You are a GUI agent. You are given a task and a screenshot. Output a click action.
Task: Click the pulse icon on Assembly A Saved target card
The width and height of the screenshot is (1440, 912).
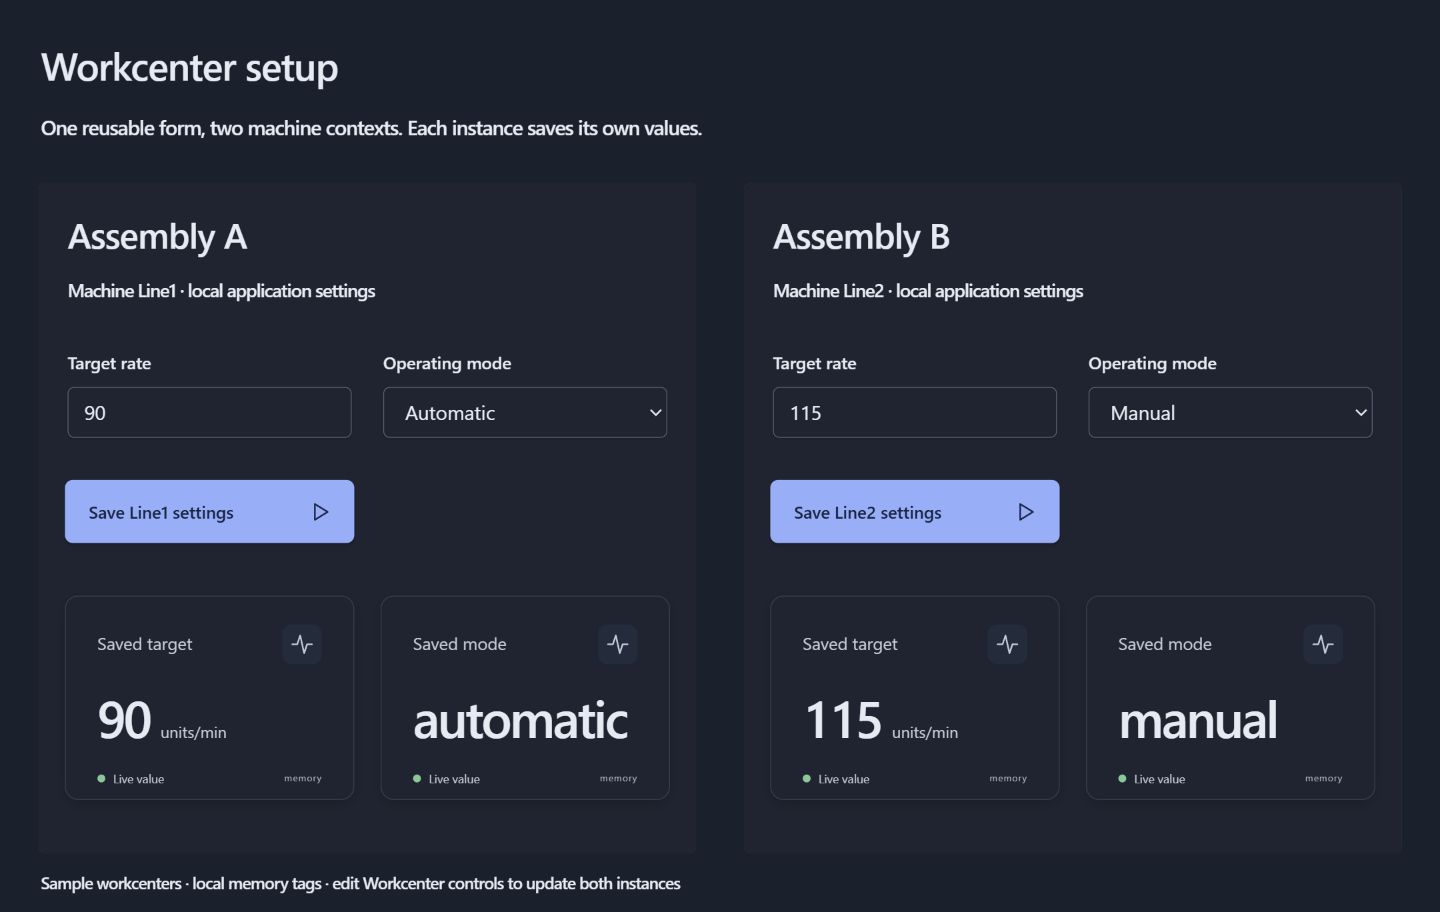[x=302, y=644]
